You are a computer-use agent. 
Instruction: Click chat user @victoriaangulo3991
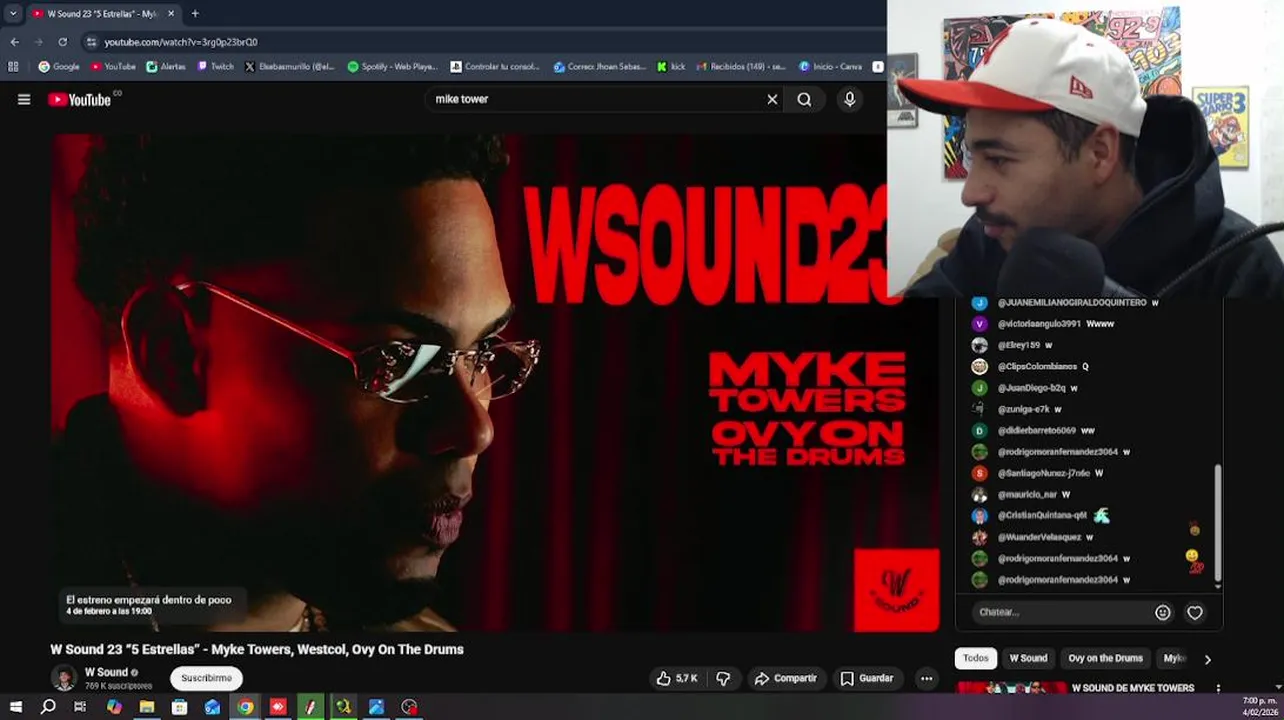point(1039,324)
